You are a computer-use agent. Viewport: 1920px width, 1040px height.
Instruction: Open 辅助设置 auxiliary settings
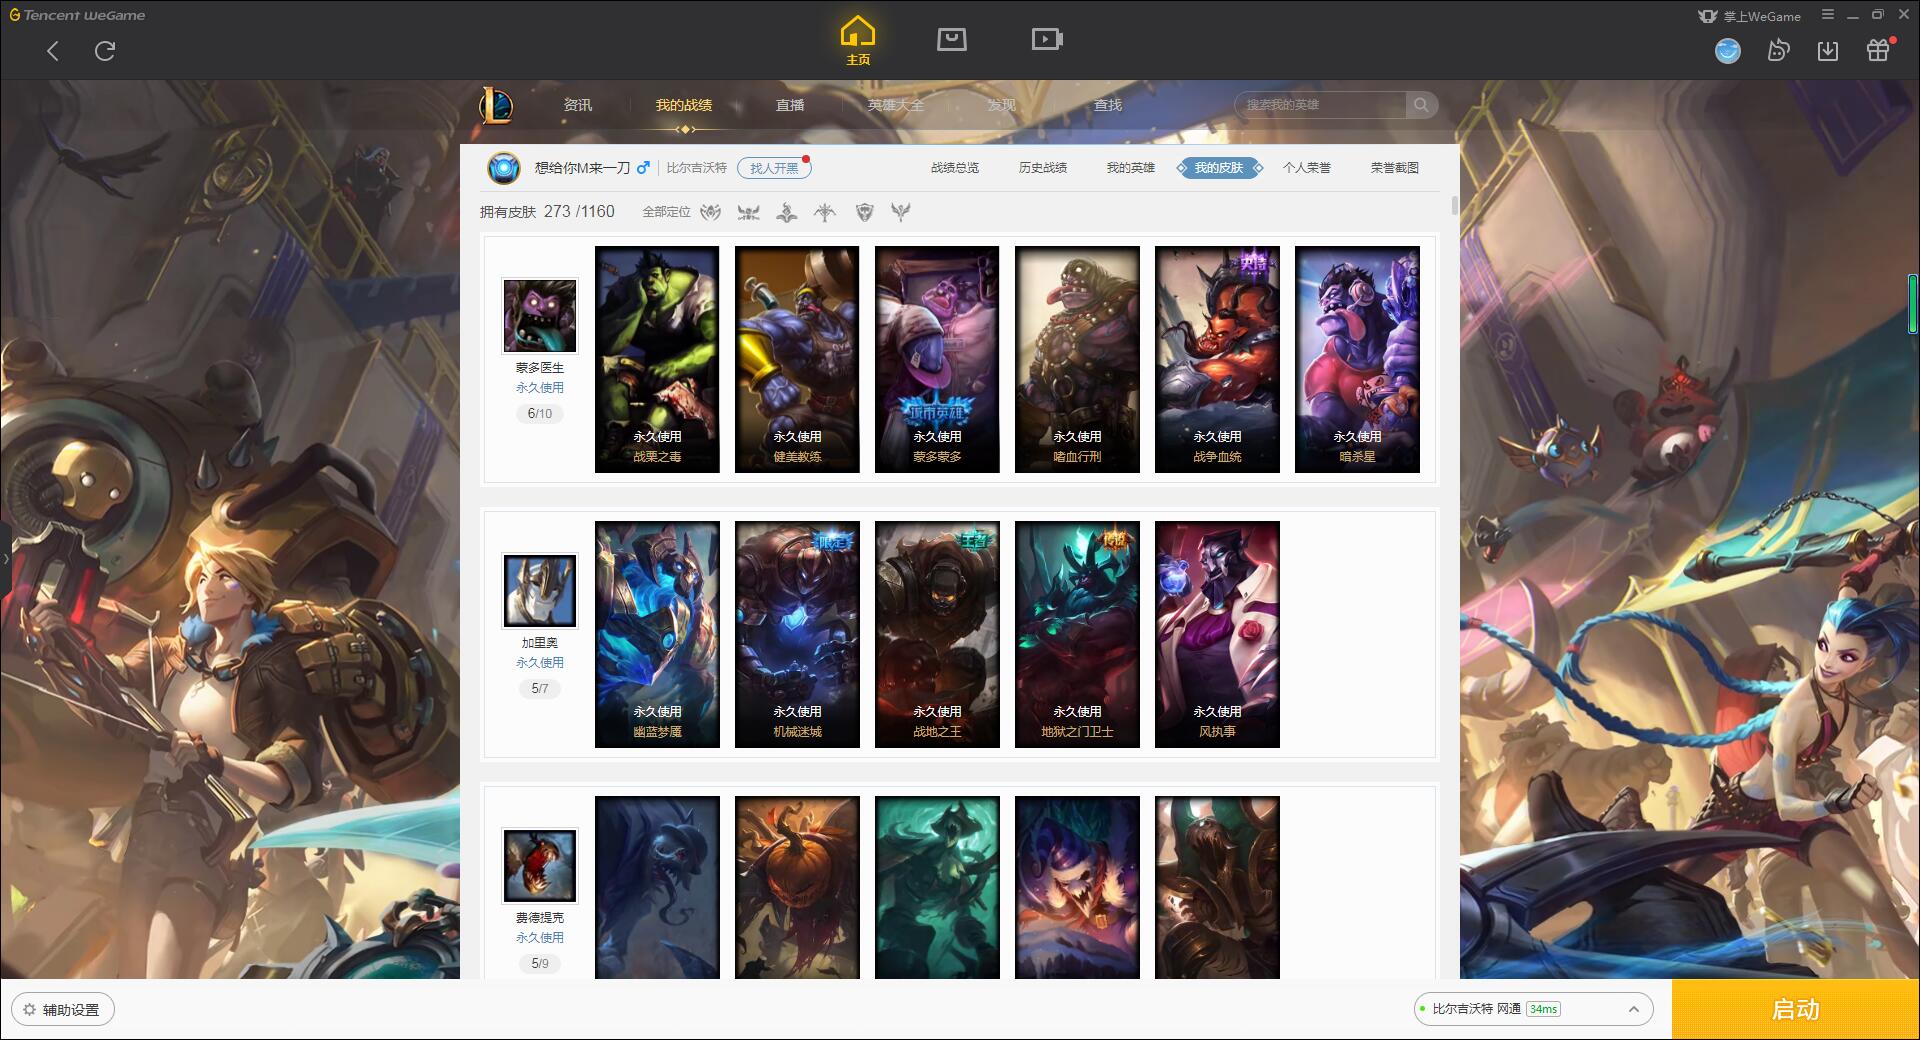(62, 1009)
